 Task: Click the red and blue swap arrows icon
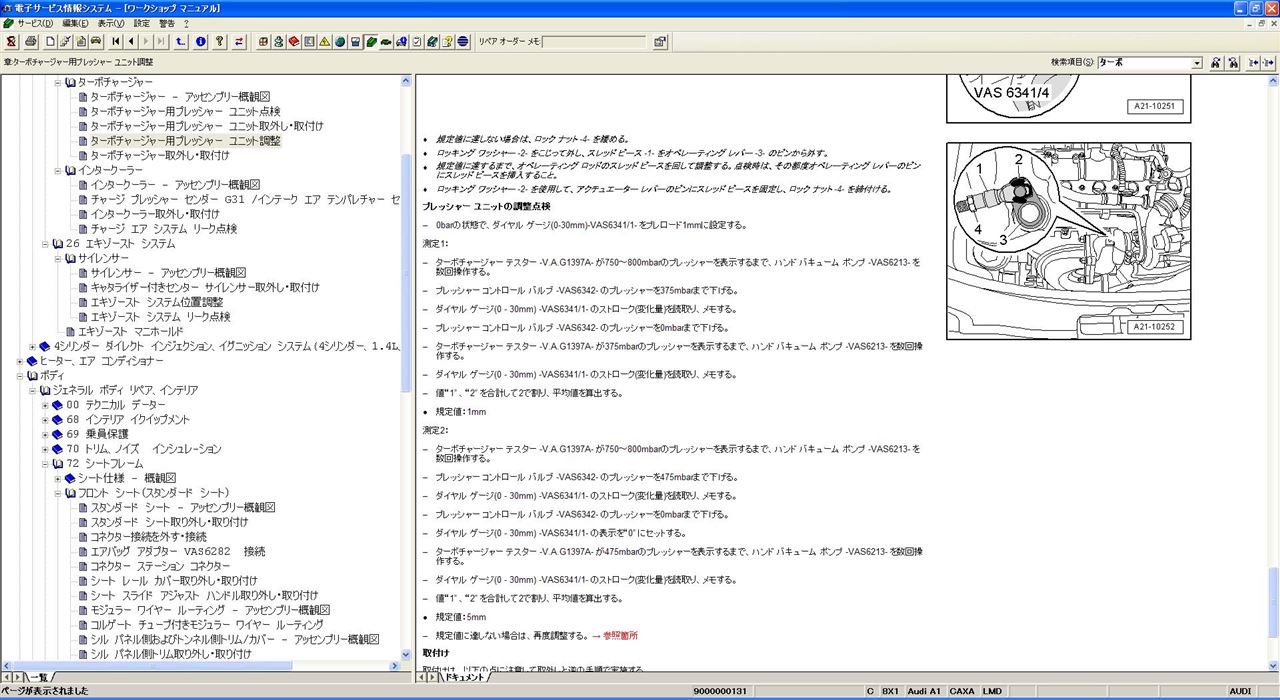pos(239,42)
